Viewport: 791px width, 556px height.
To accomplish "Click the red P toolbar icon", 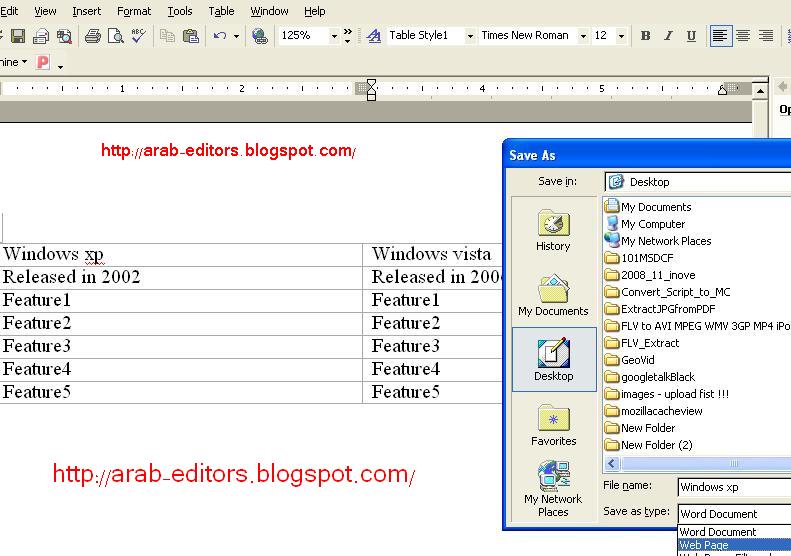I will (x=43, y=62).
